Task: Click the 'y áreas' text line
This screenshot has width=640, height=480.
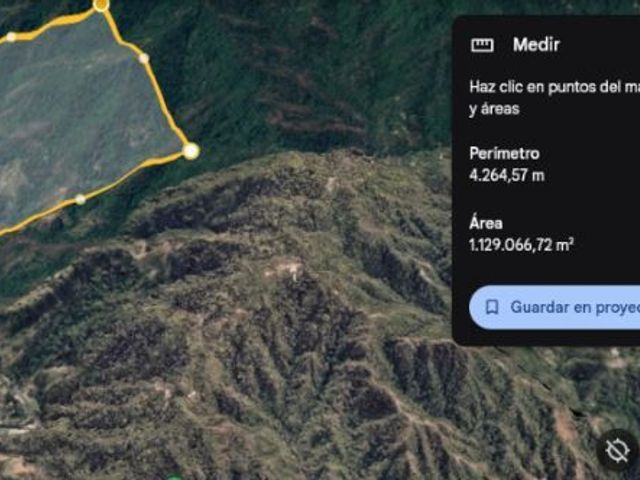Action: (494, 109)
